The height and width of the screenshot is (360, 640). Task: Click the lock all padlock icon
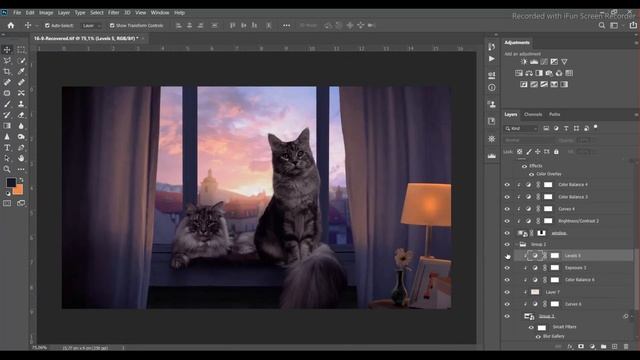coord(556,152)
